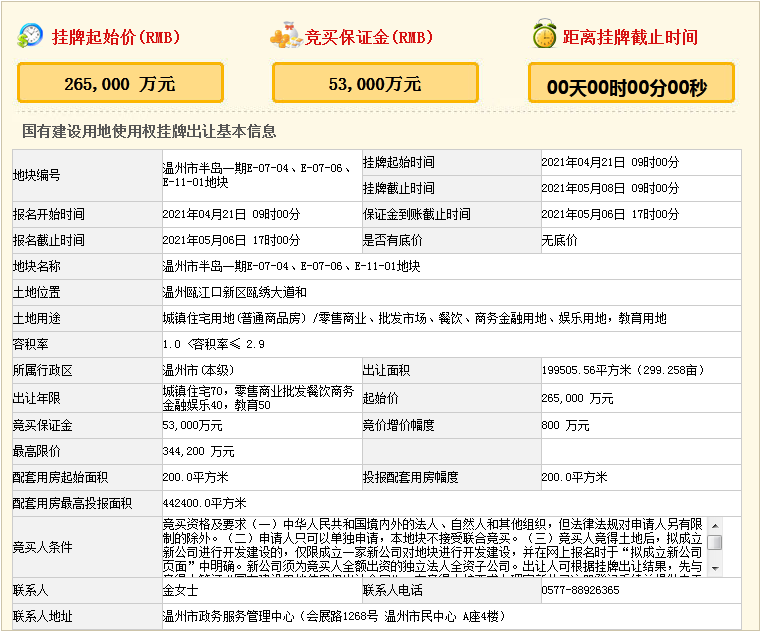Screen dimensions: 761x632
Task: Click the 出让年限 value 城镇住宅70
Action: [x=258, y=398]
